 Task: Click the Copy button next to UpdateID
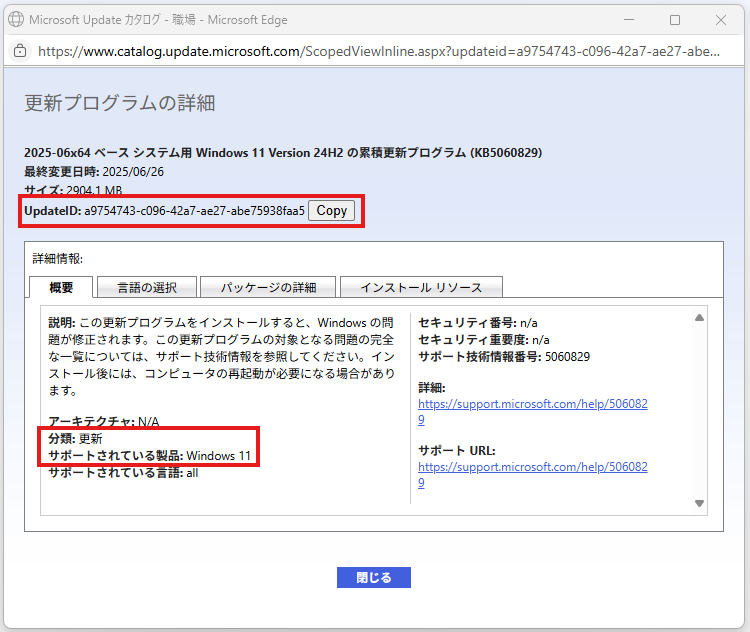(x=331, y=211)
